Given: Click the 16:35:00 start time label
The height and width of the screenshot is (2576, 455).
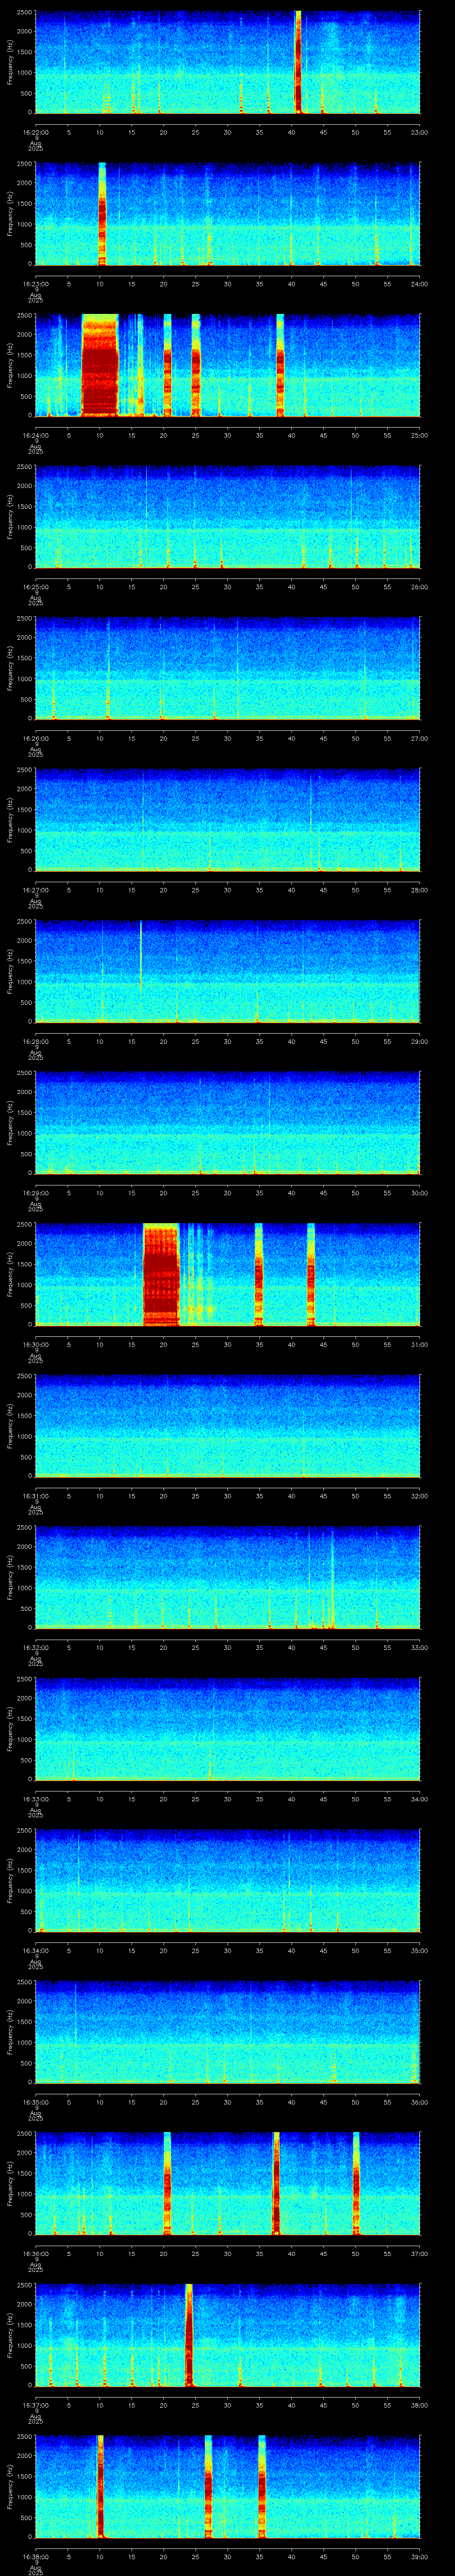Looking at the screenshot, I should coord(35,2102).
